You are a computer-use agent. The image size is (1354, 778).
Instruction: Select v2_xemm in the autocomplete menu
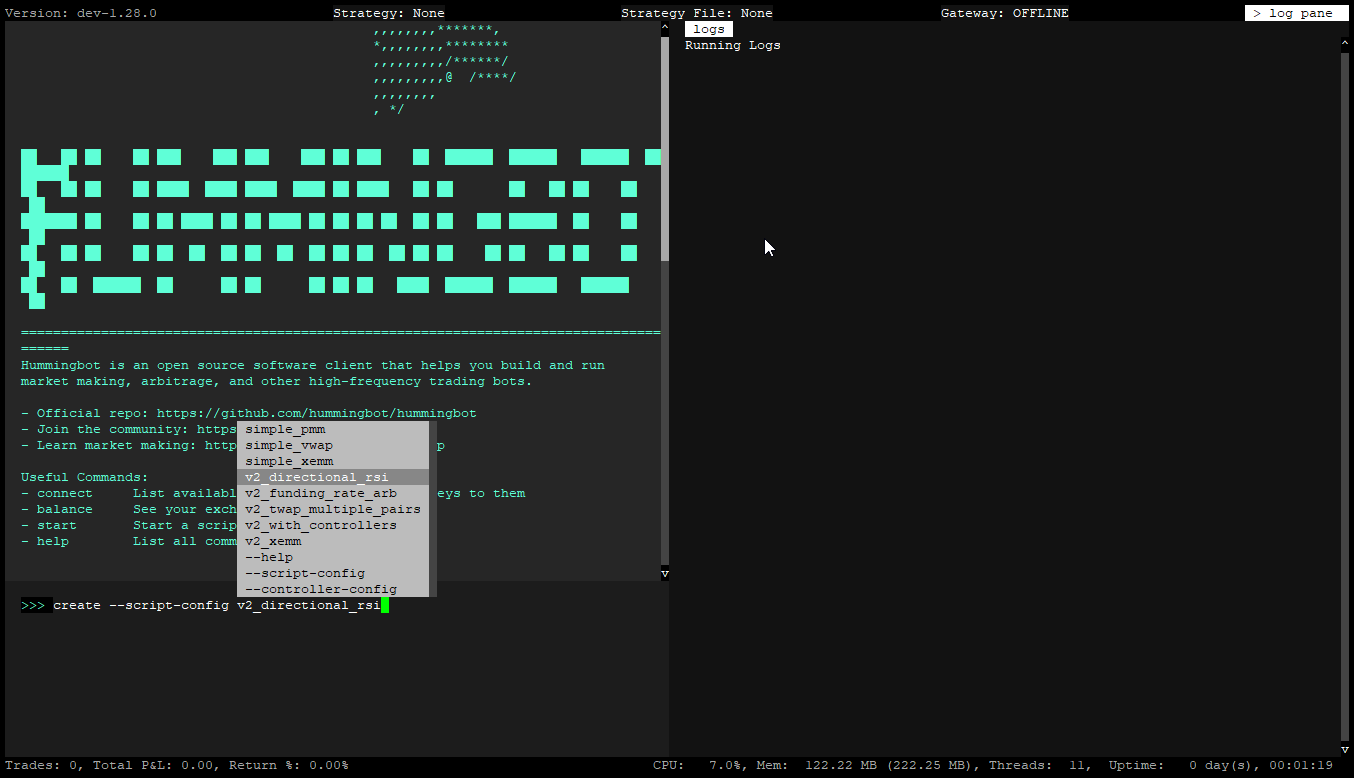click(273, 541)
